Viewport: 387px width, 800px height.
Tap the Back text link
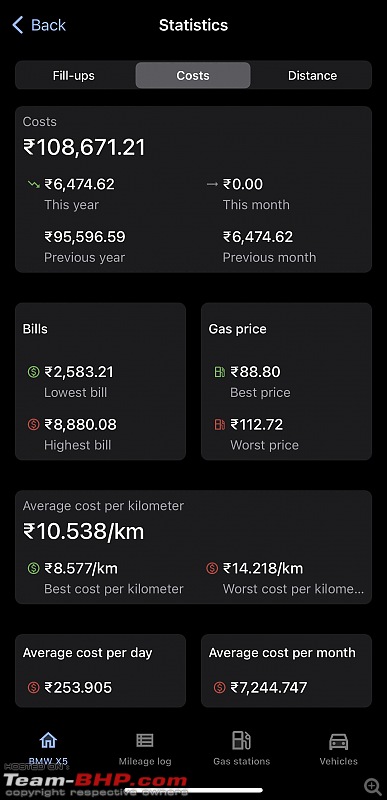pyautogui.click(x=48, y=25)
